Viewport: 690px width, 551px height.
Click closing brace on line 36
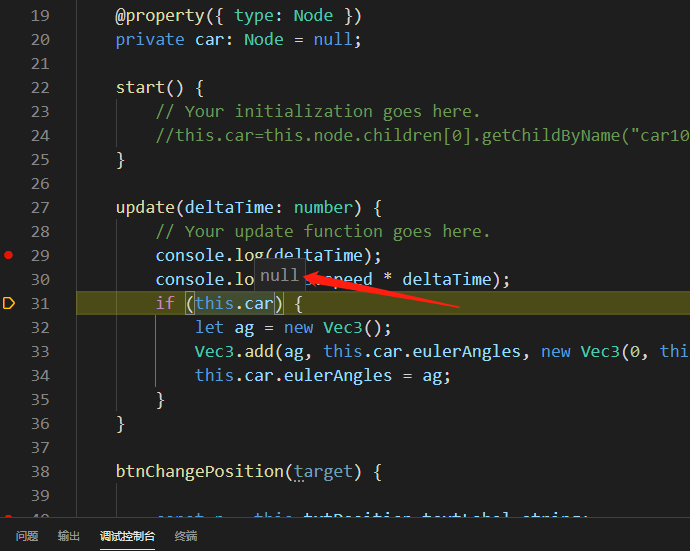pyautogui.click(x=120, y=423)
